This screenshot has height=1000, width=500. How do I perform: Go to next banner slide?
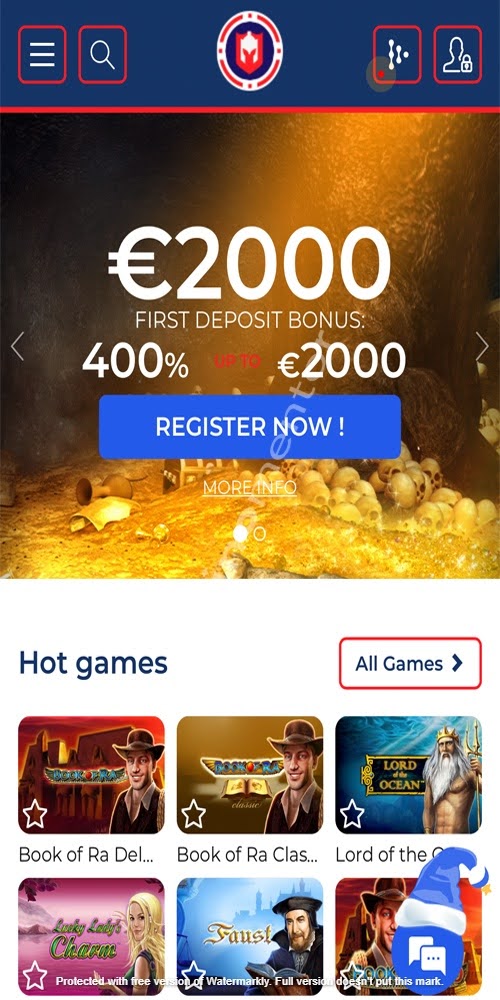(482, 346)
